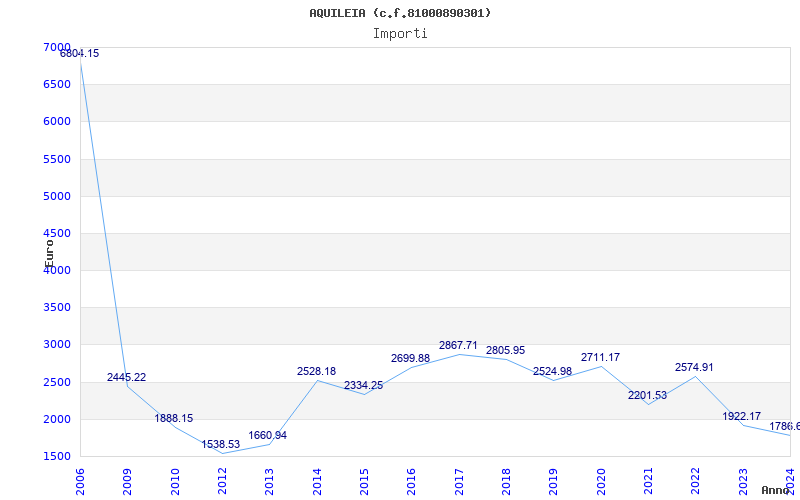Click the y-axis value 4500
800x500 pixels.
click(x=57, y=233)
